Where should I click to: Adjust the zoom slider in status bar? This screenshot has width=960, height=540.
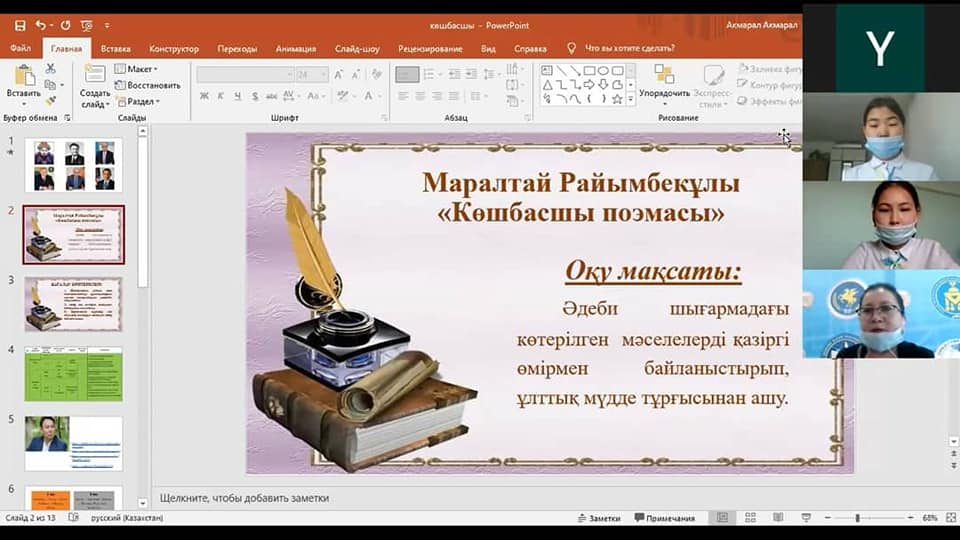pos(858,518)
